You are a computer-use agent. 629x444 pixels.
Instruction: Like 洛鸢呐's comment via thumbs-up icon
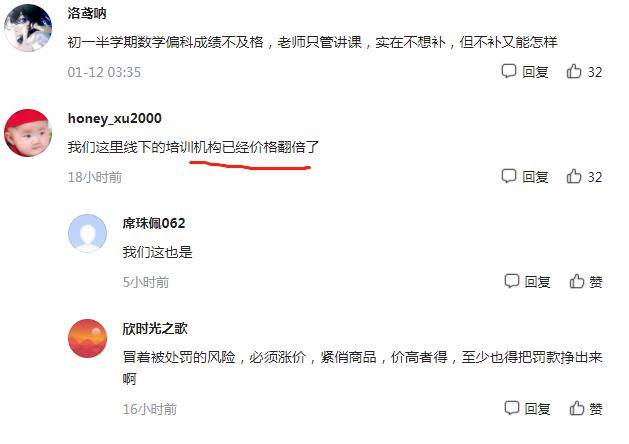click(574, 71)
